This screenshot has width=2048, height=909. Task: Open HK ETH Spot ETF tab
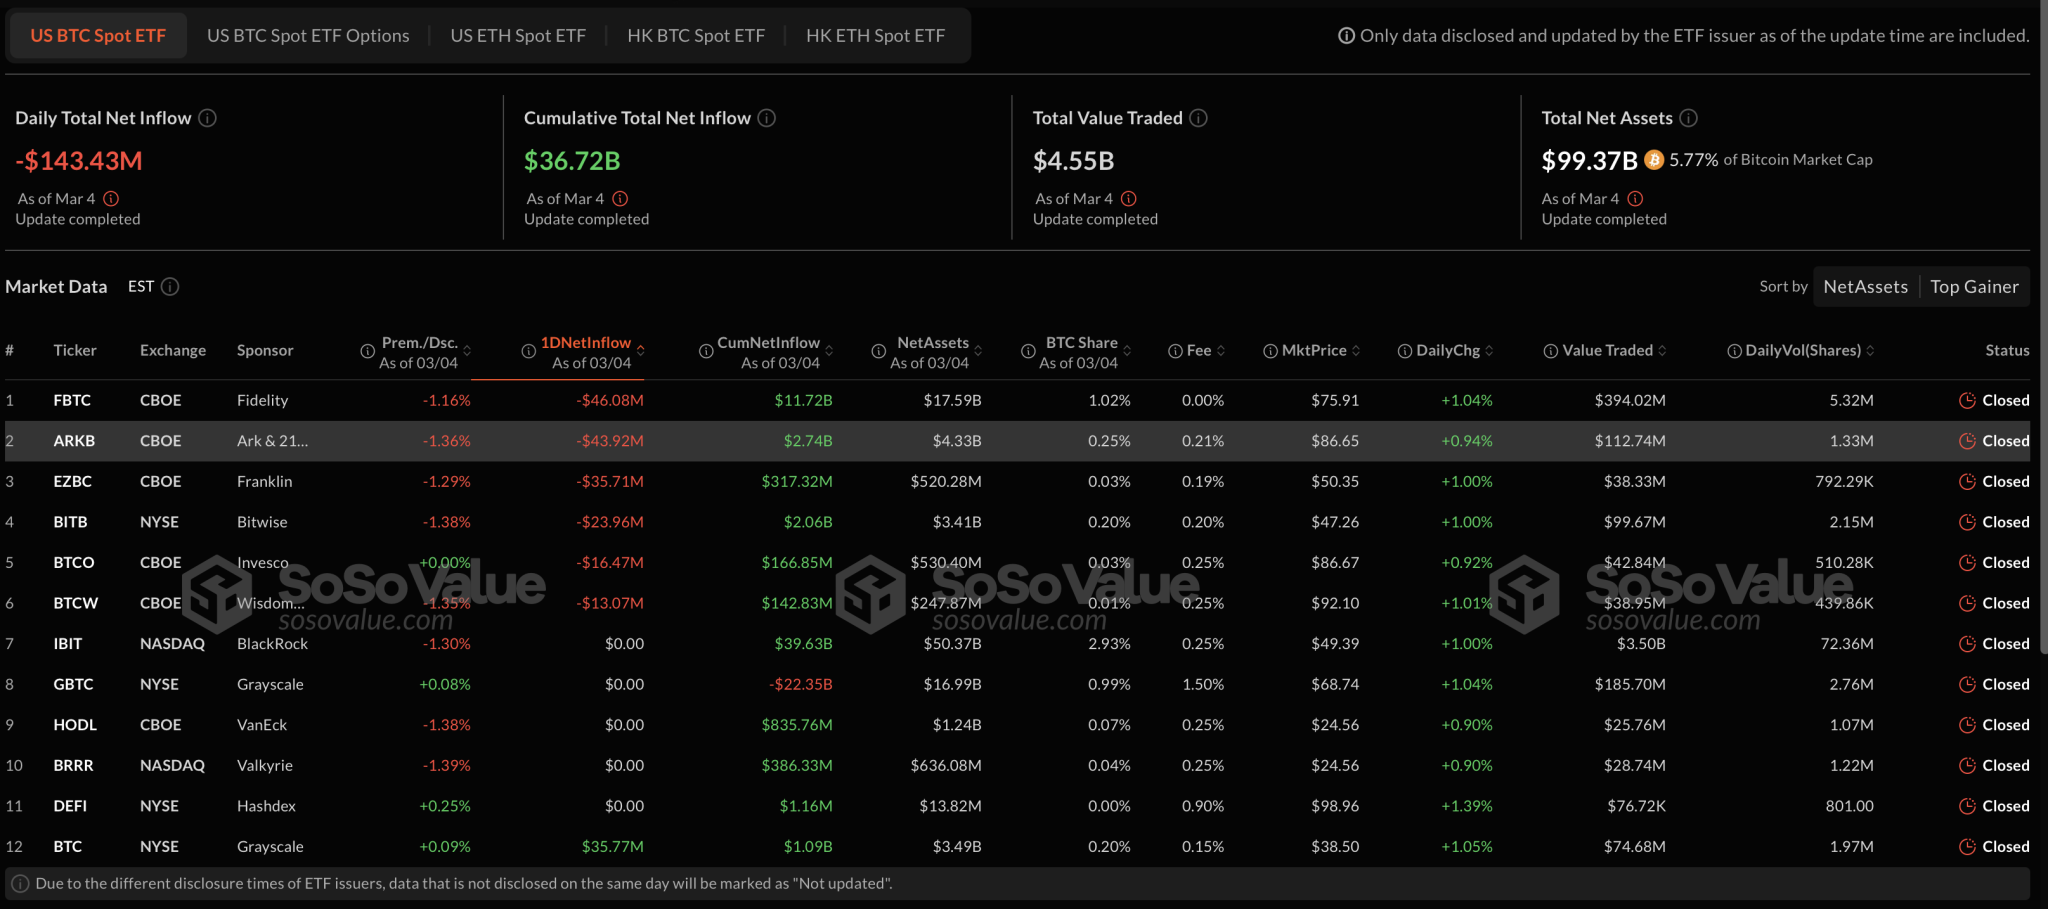click(875, 36)
